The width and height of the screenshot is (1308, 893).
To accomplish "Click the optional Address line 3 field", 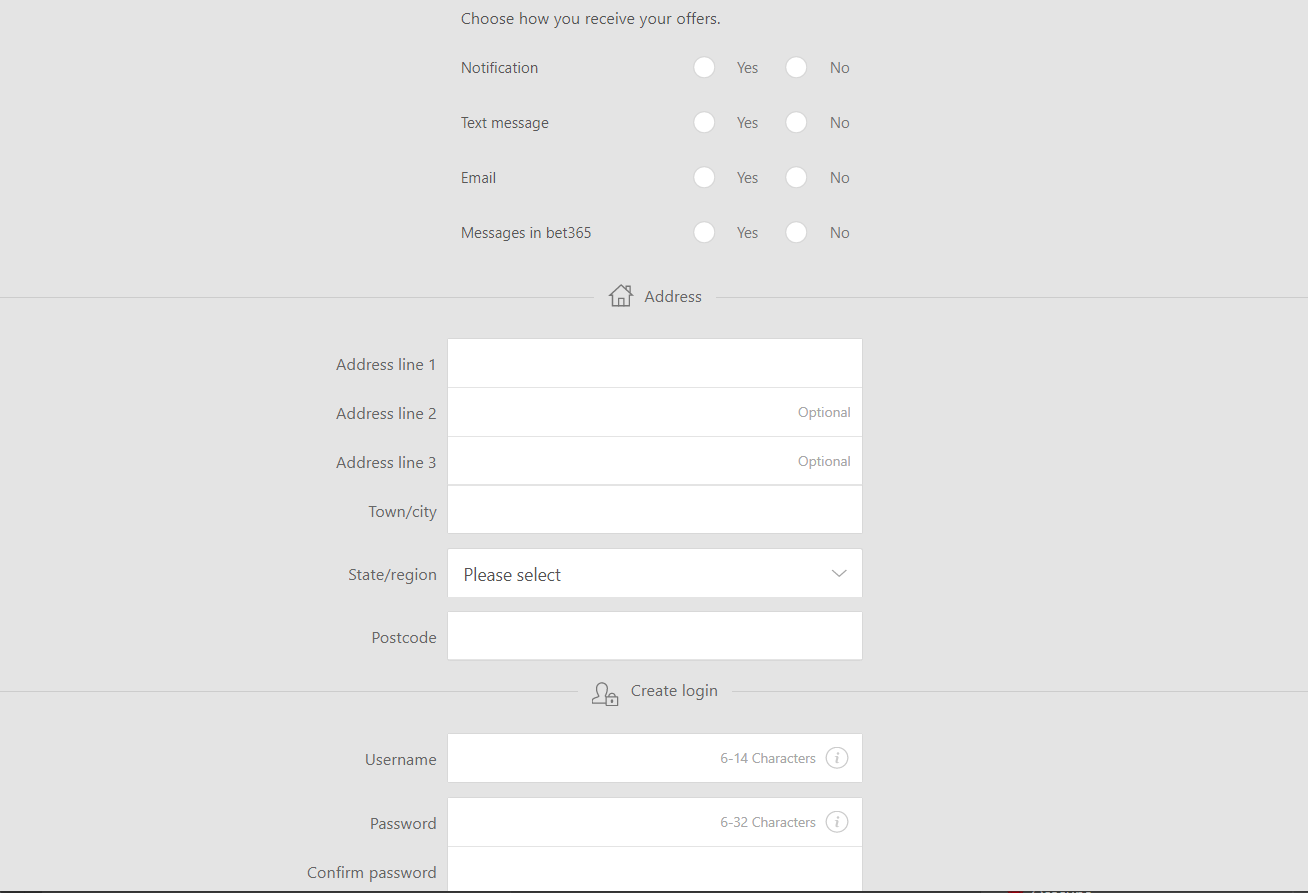I will (654, 461).
